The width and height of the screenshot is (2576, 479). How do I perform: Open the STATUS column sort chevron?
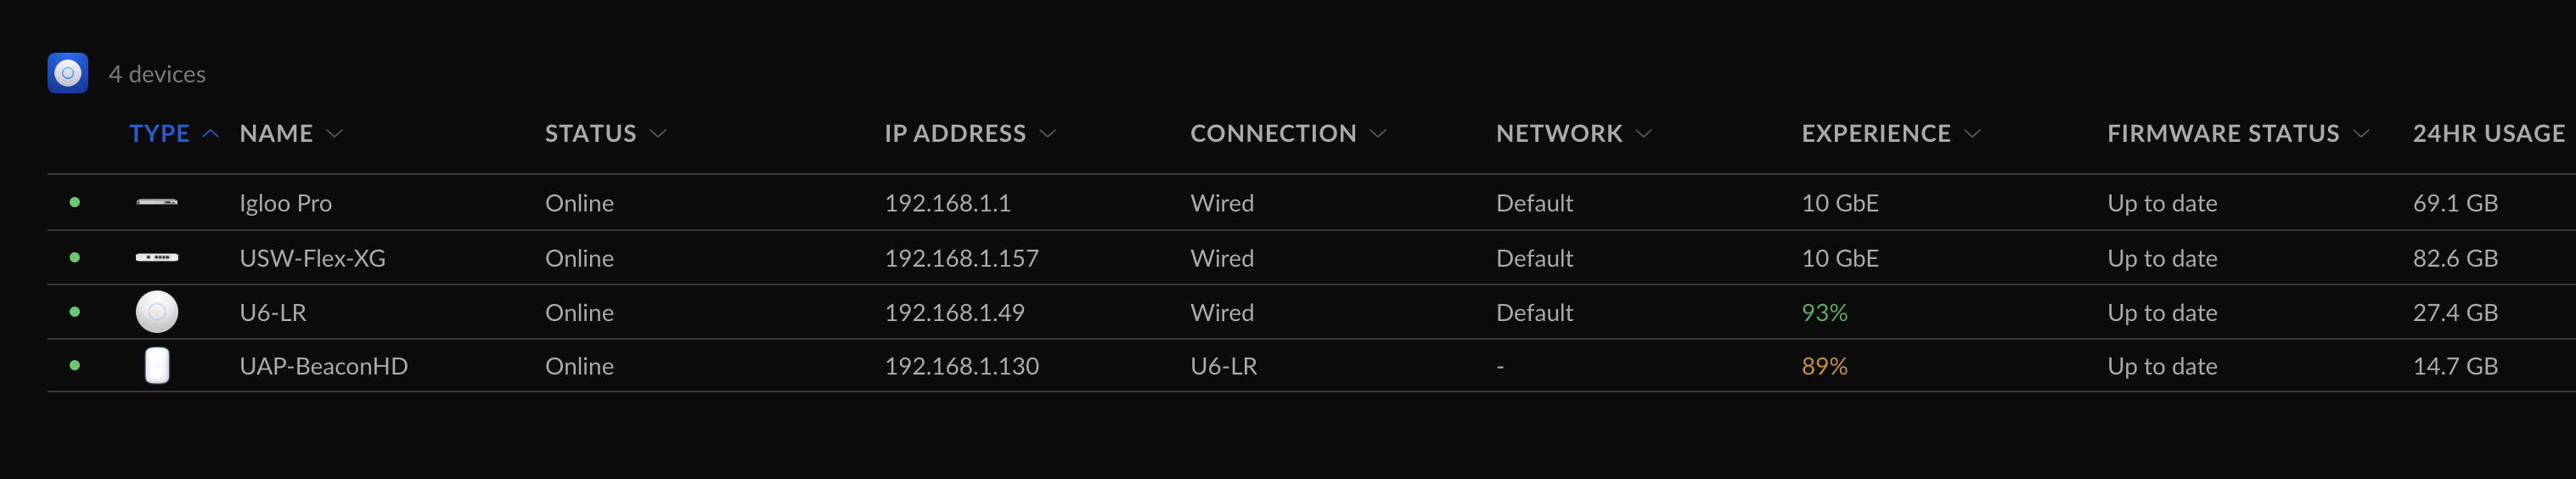[x=658, y=134]
